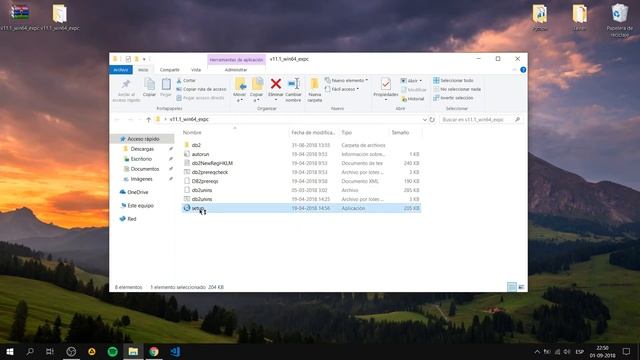This screenshot has height=360, width=640.
Task: Click the Pegar clipboard icon
Action: (x=166, y=84)
